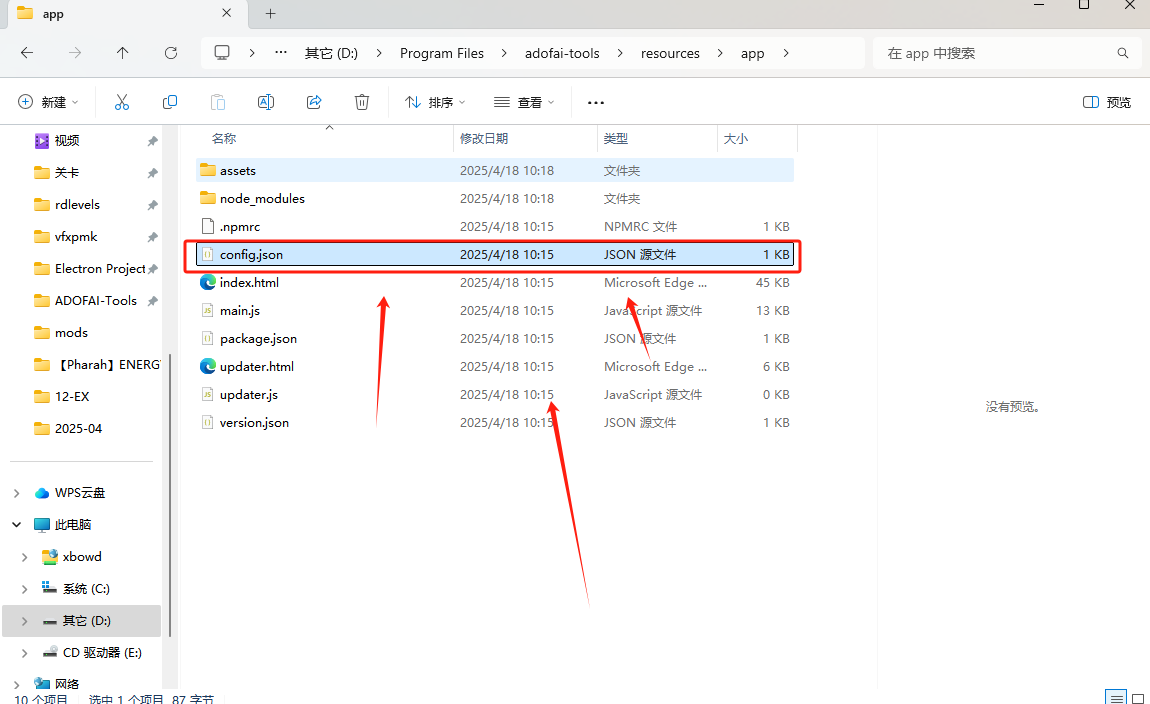Expand chevron after Program Files breadcrumb
The image size is (1150, 704).
[504, 53]
